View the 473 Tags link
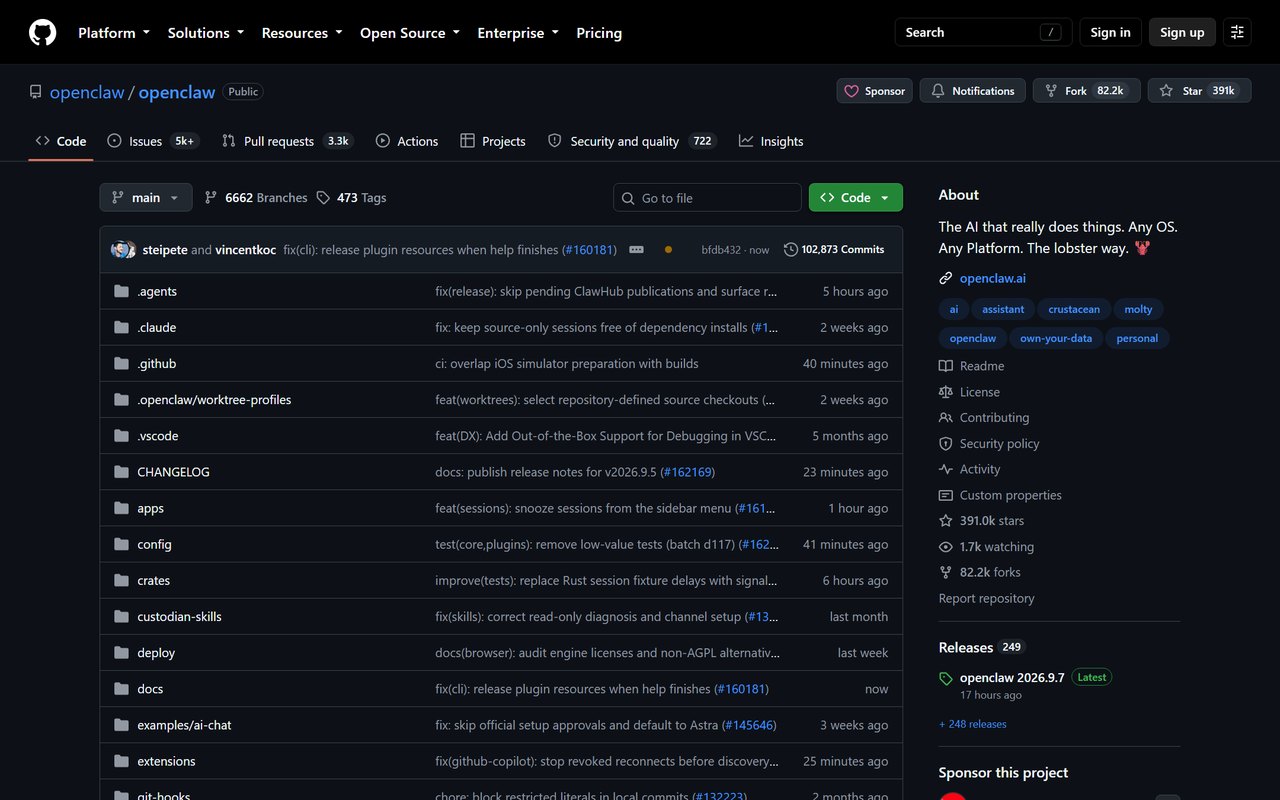The height and width of the screenshot is (800, 1280). [x=351, y=198]
